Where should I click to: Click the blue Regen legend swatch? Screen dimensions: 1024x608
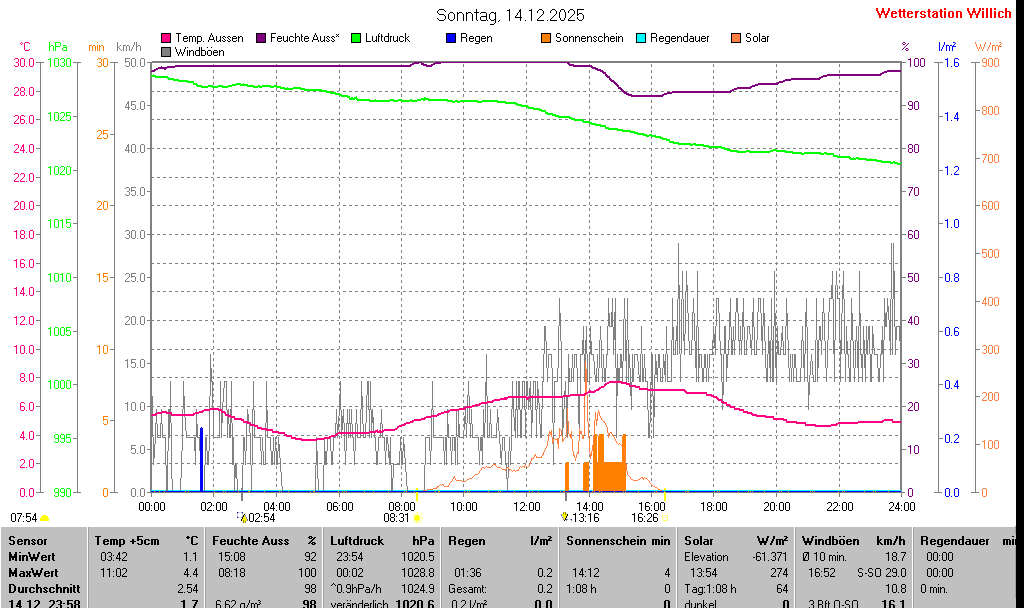pyautogui.click(x=451, y=38)
